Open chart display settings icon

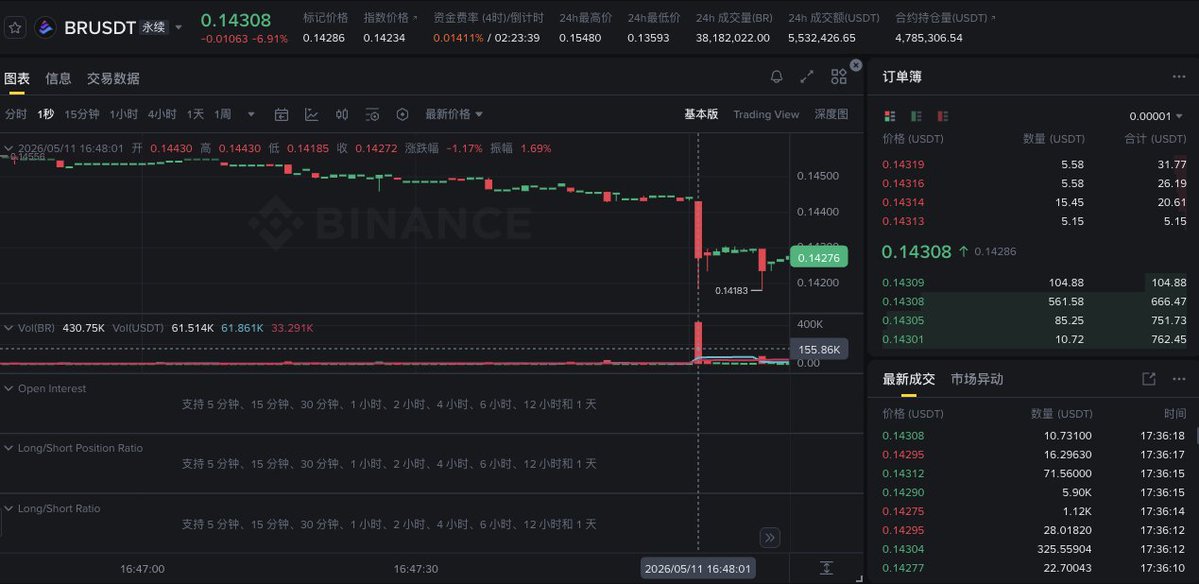[x=372, y=115]
